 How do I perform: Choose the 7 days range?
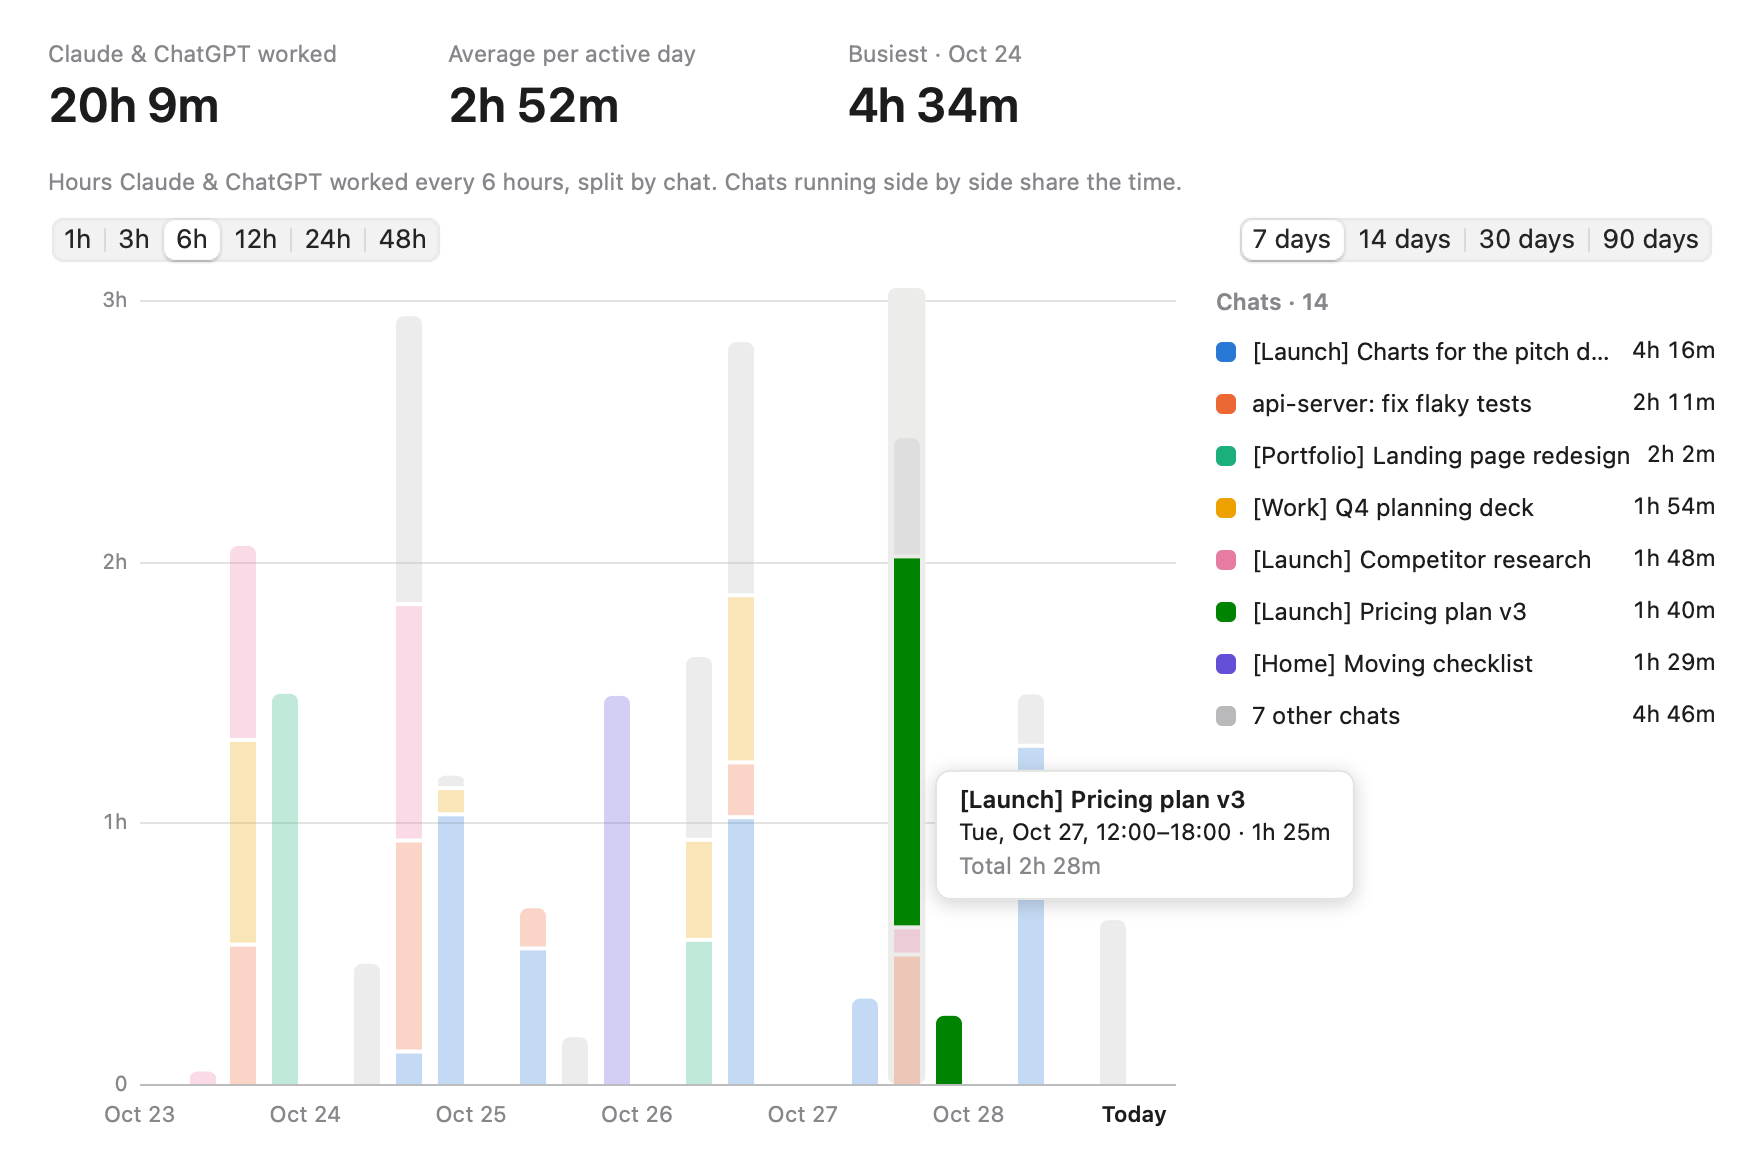pos(1292,240)
